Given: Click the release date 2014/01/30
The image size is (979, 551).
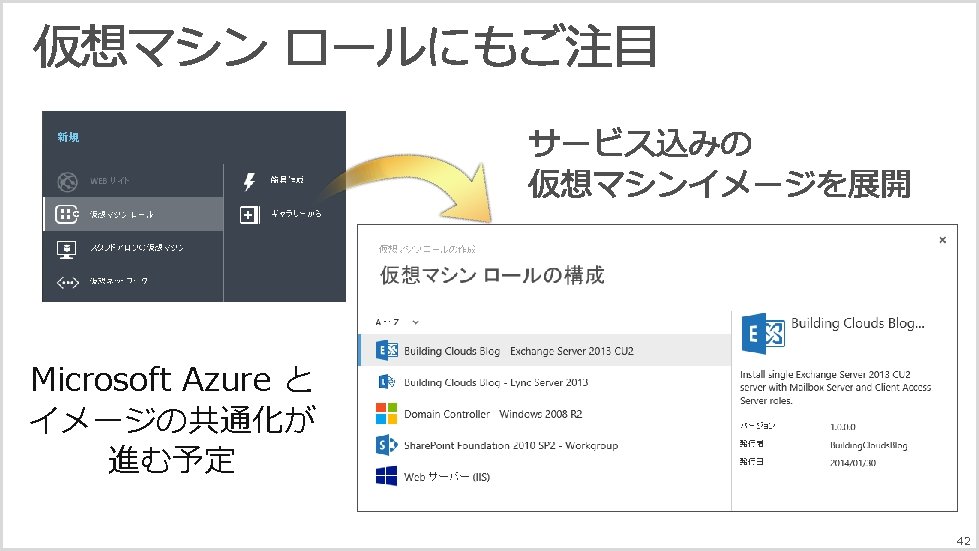Looking at the screenshot, I should 852,462.
